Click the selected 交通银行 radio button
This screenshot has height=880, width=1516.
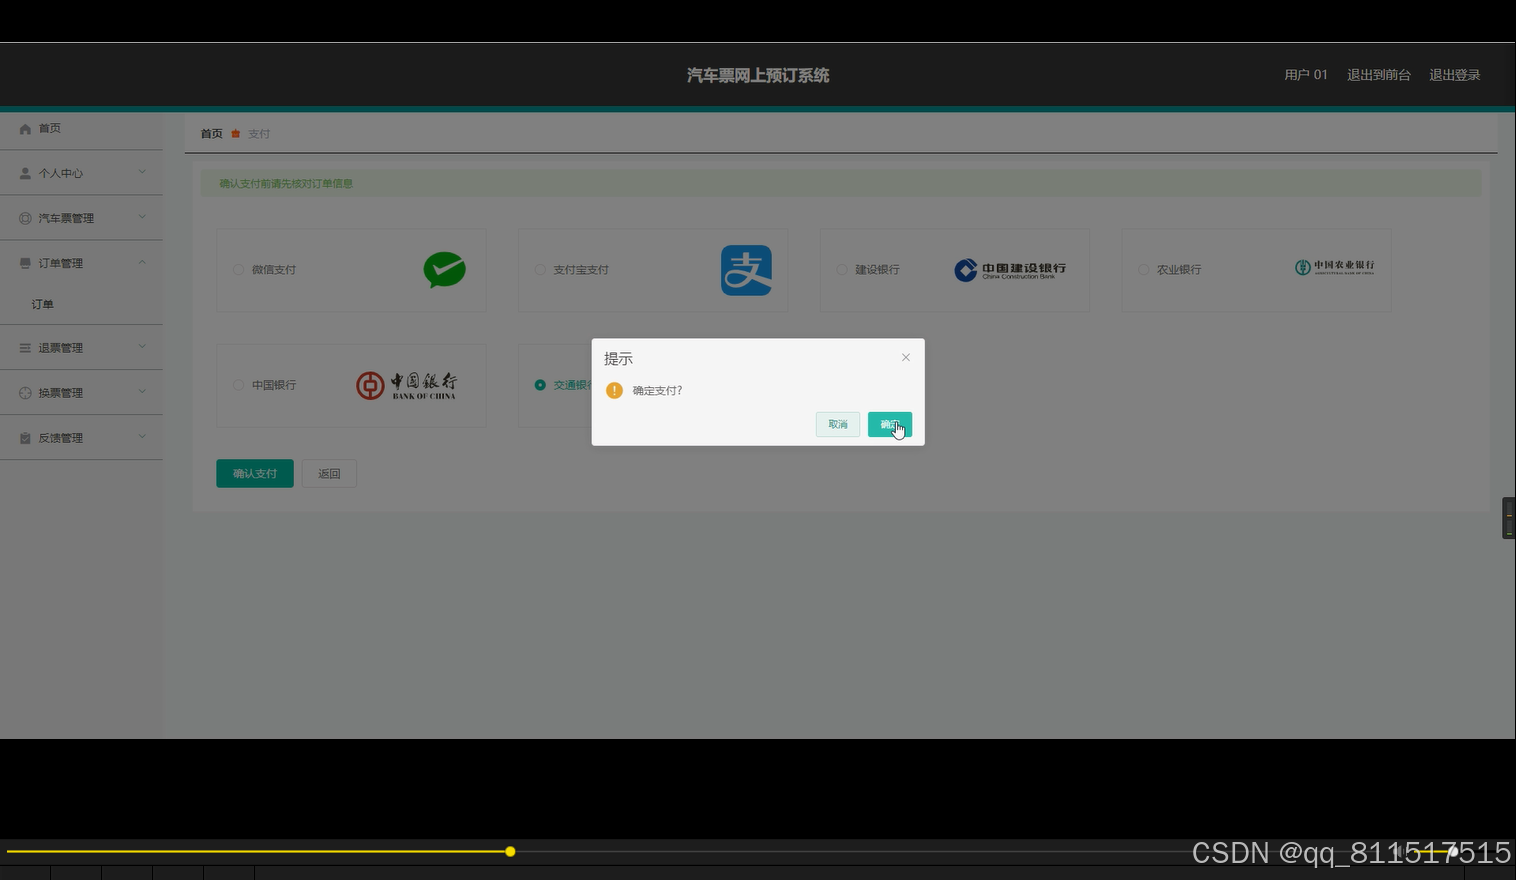click(x=540, y=385)
